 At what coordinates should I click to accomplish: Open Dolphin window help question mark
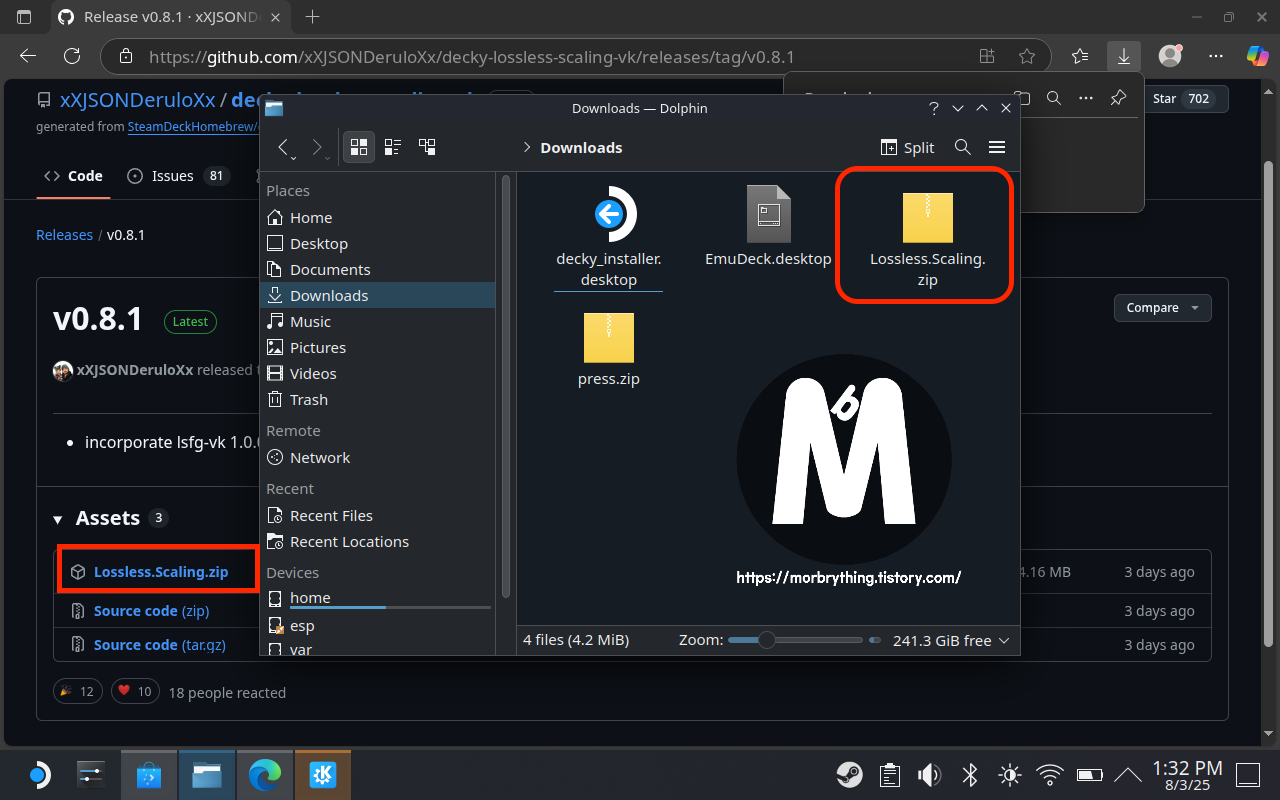(x=934, y=108)
